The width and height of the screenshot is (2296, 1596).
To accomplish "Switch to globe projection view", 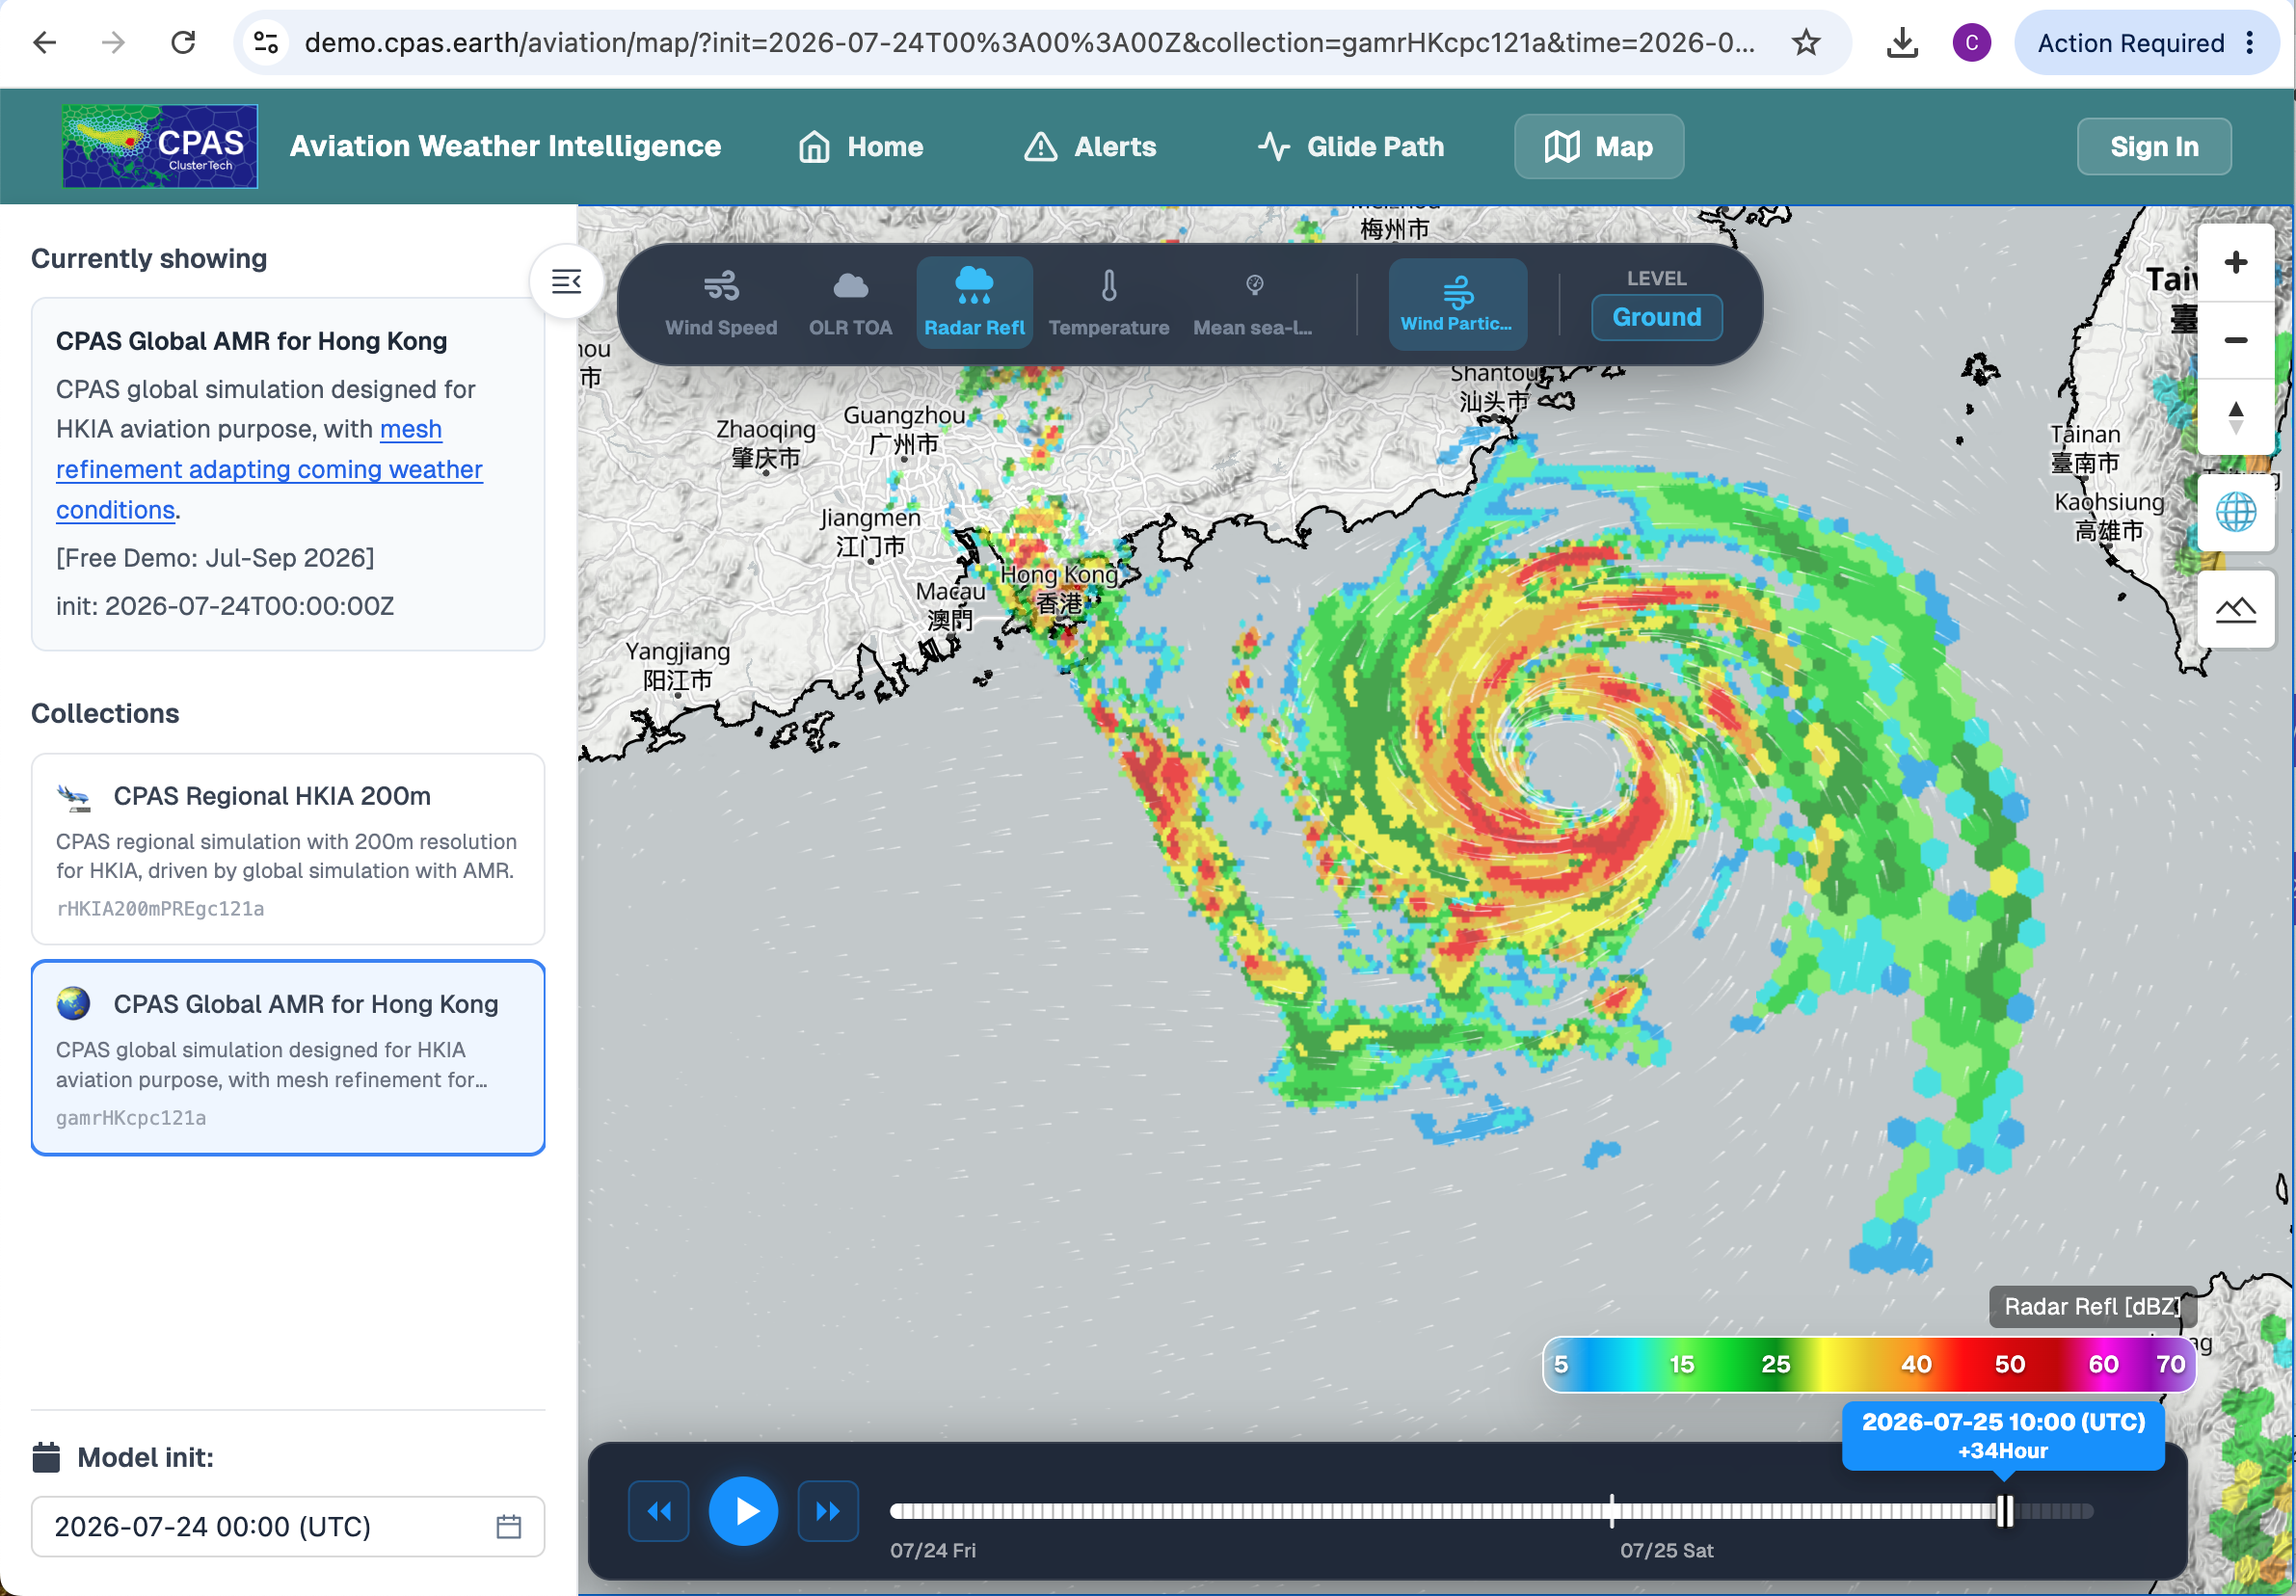I will (2235, 512).
